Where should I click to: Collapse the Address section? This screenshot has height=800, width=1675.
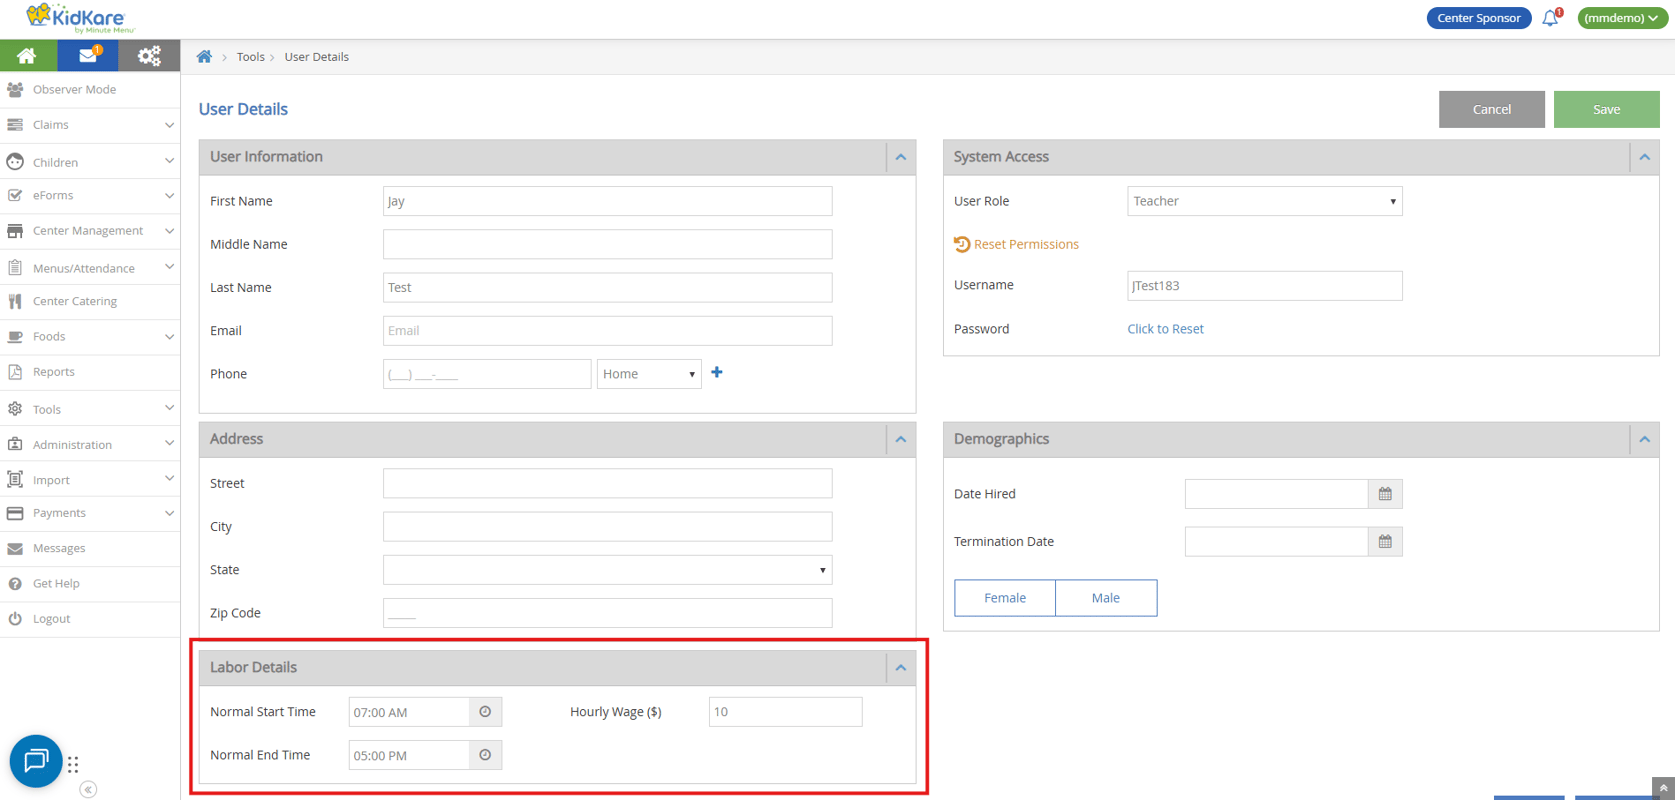(901, 439)
